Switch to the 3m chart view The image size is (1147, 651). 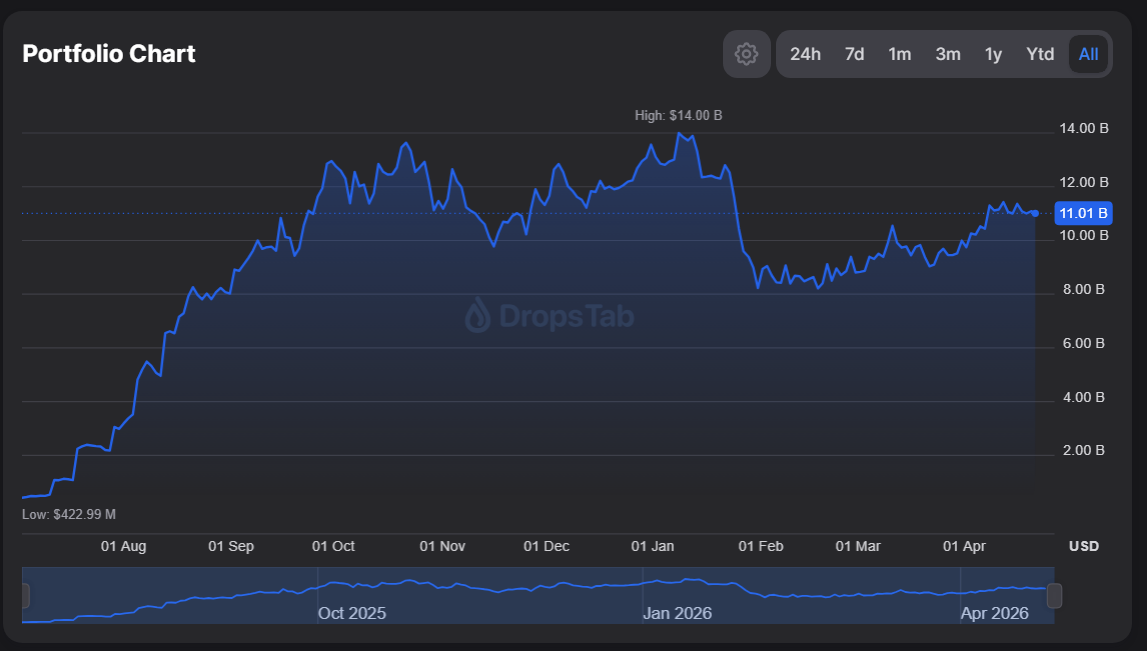[947, 54]
